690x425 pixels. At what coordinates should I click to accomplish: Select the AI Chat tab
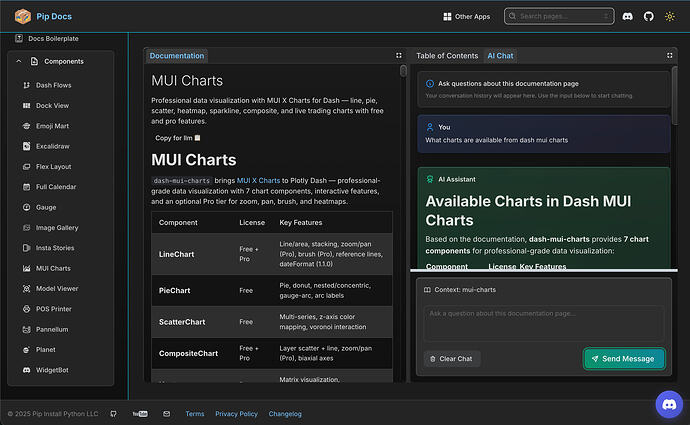pyautogui.click(x=500, y=55)
